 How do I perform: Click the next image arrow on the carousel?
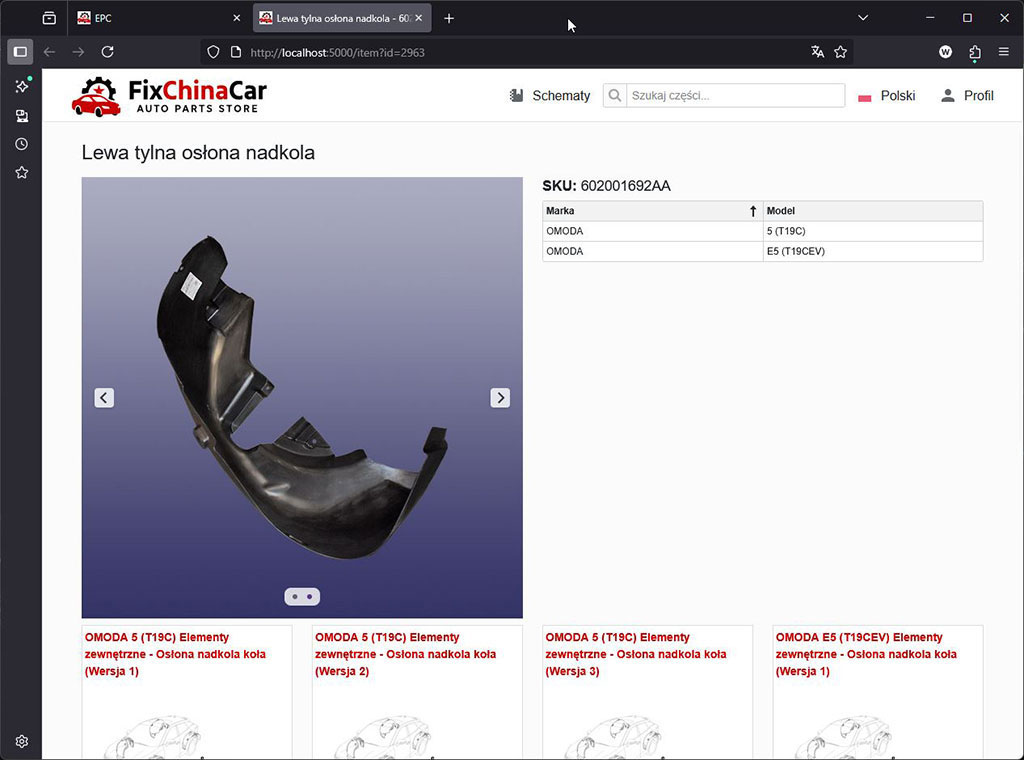click(x=500, y=397)
